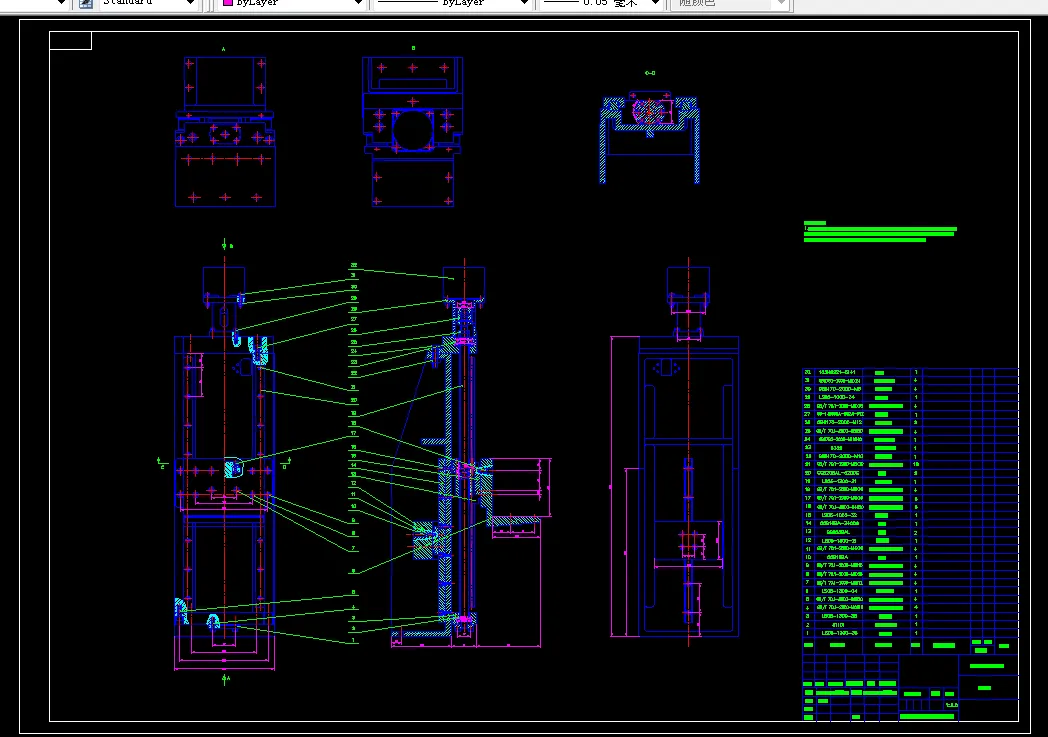Open the ByLayer linetype dropdown

(x=525, y=3)
